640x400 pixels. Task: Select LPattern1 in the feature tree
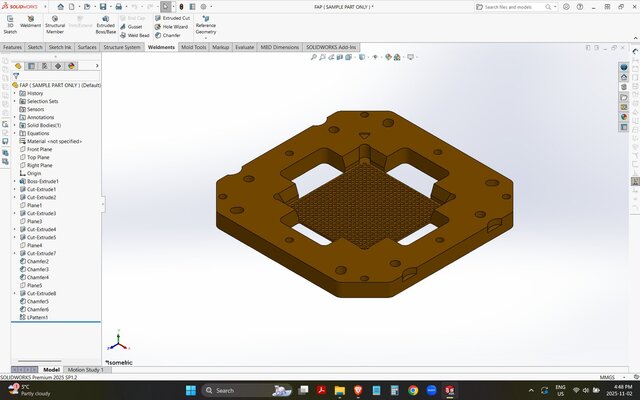38,317
